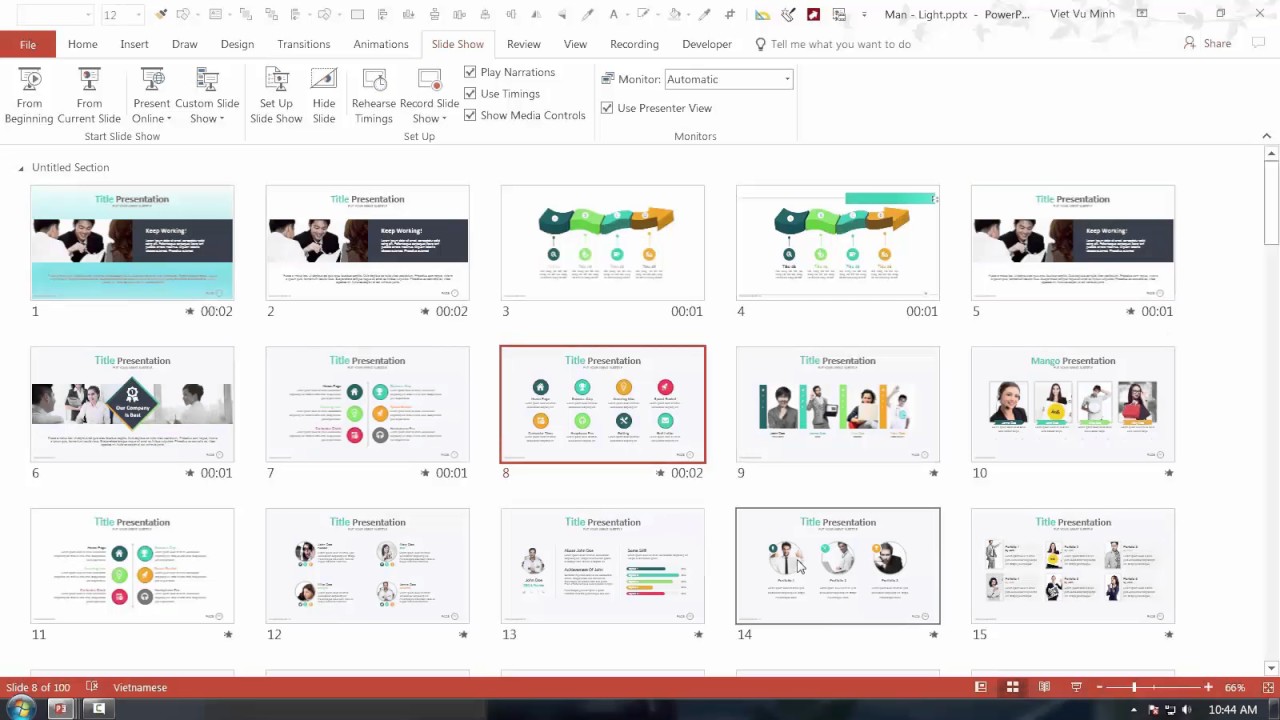The width and height of the screenshot is (1280, 720).
Task: Switch to the Home tab
Action: tap(83, 44)
